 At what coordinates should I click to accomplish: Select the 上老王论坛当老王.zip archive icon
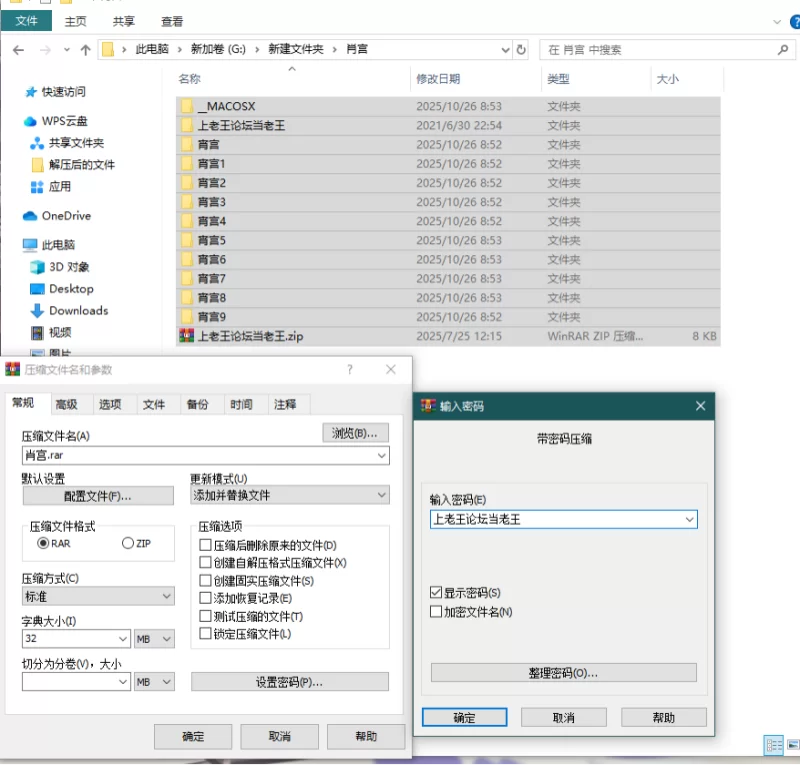pos(186,335)
